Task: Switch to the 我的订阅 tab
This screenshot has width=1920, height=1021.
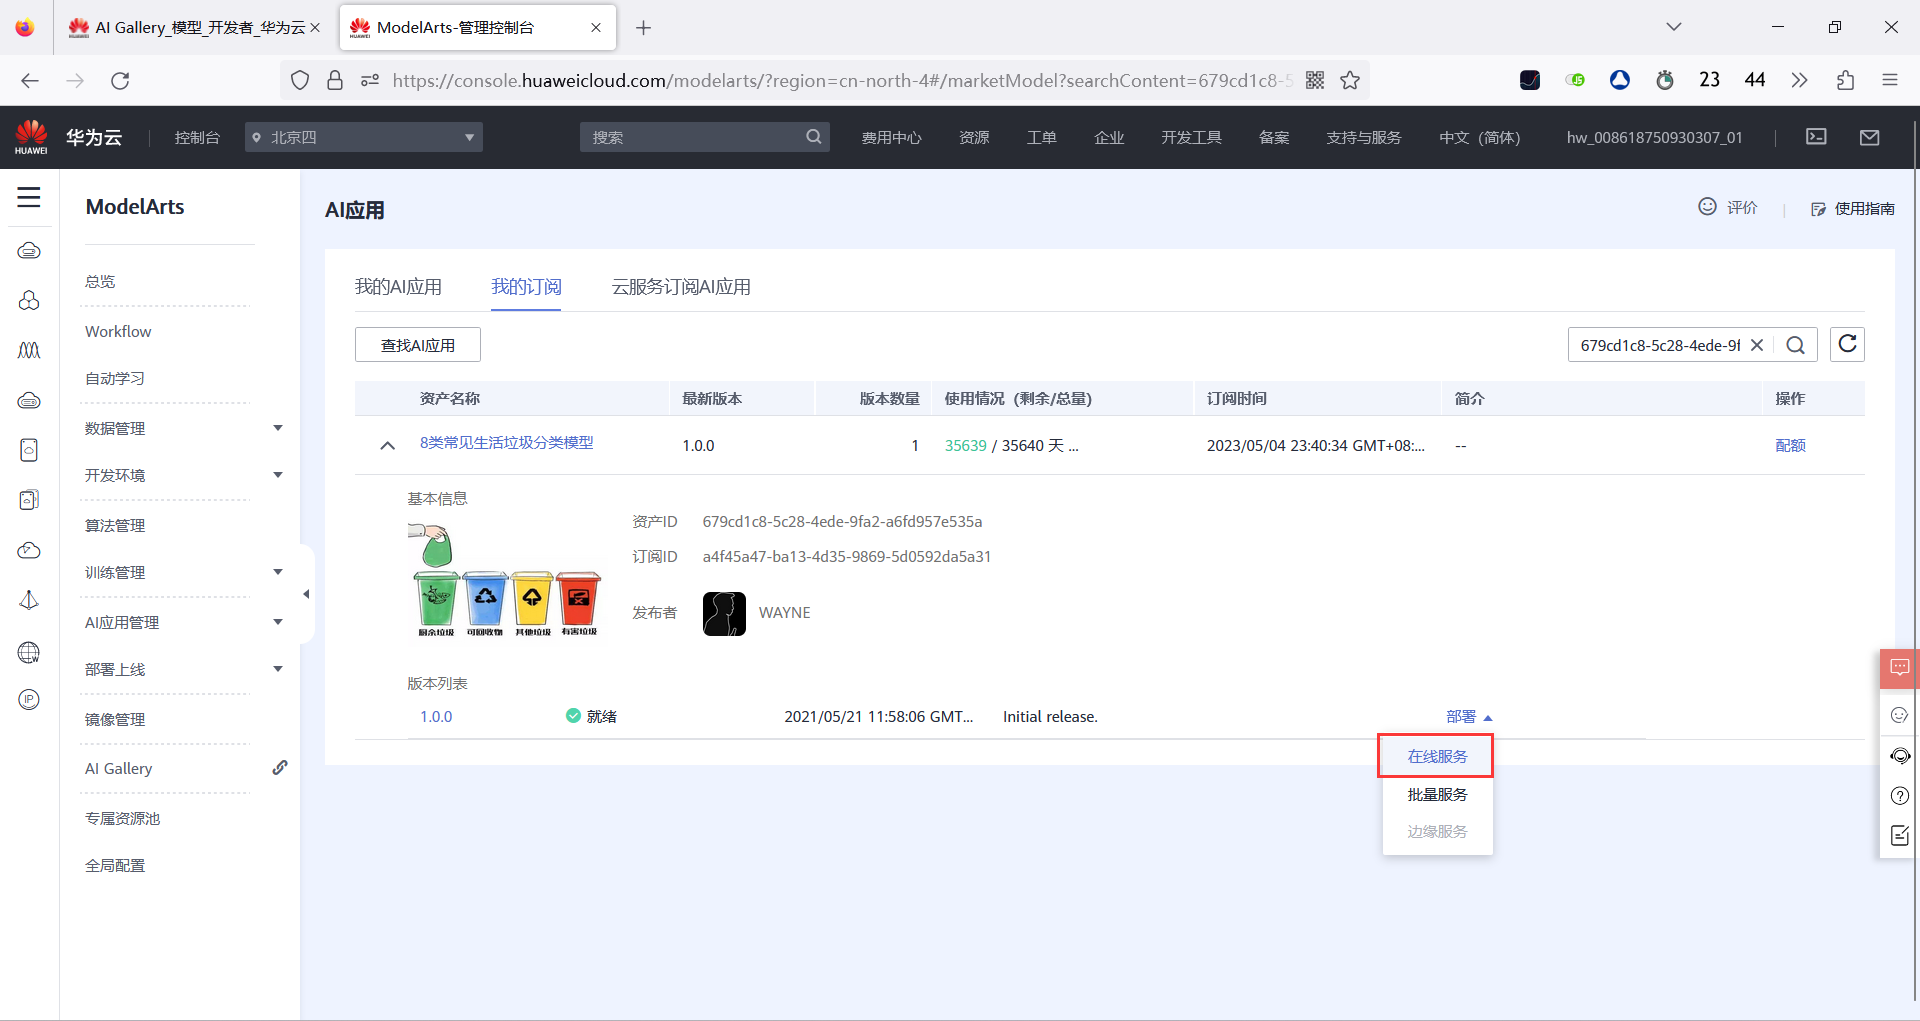Action: pyautogui.click(x=526, y=287)
